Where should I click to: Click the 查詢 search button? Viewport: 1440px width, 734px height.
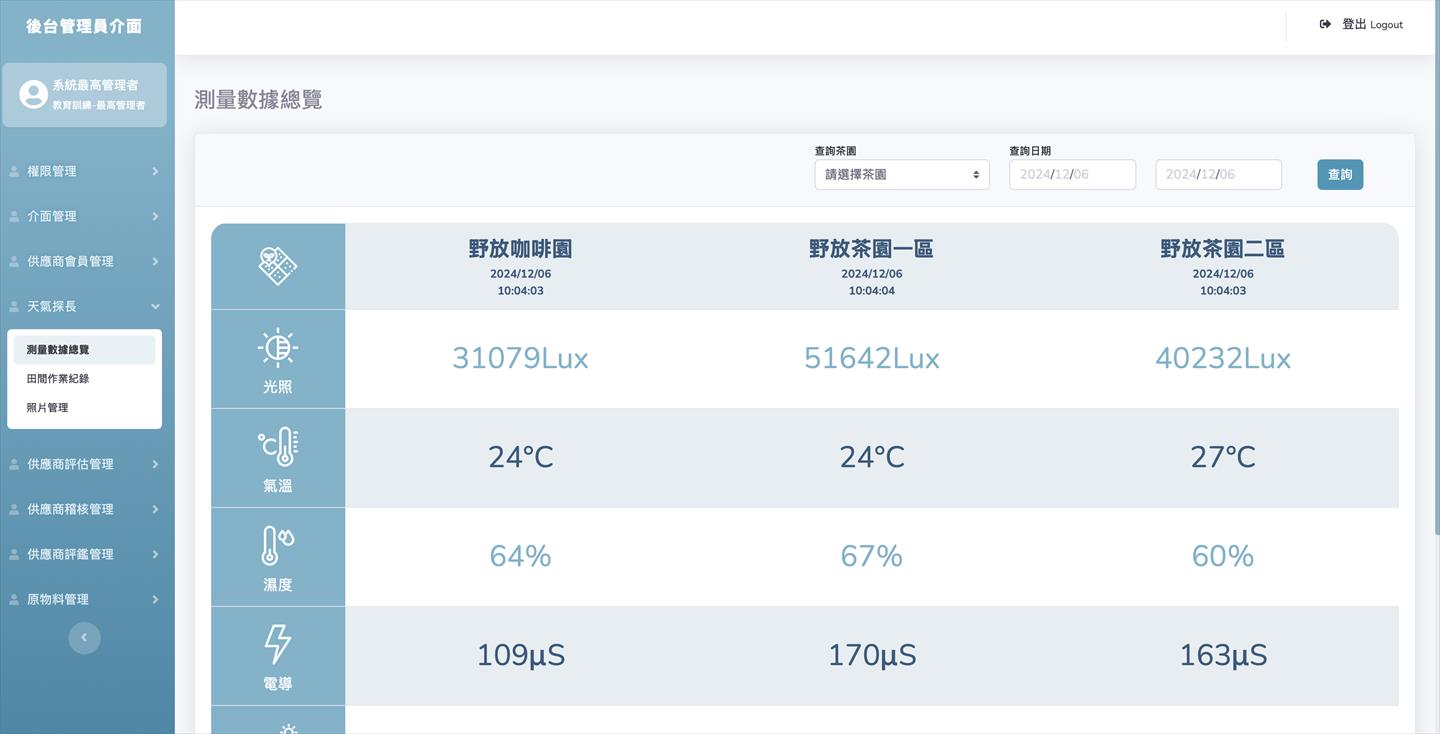(x=1340, y=175)
